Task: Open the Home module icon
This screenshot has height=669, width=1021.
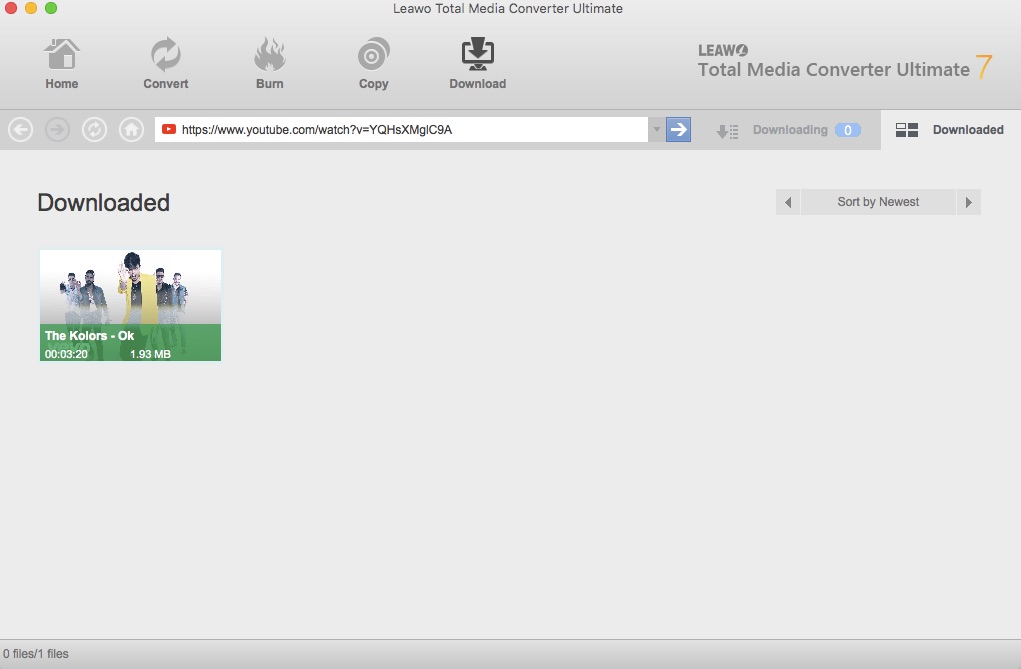Action: (x=62, y=63)
